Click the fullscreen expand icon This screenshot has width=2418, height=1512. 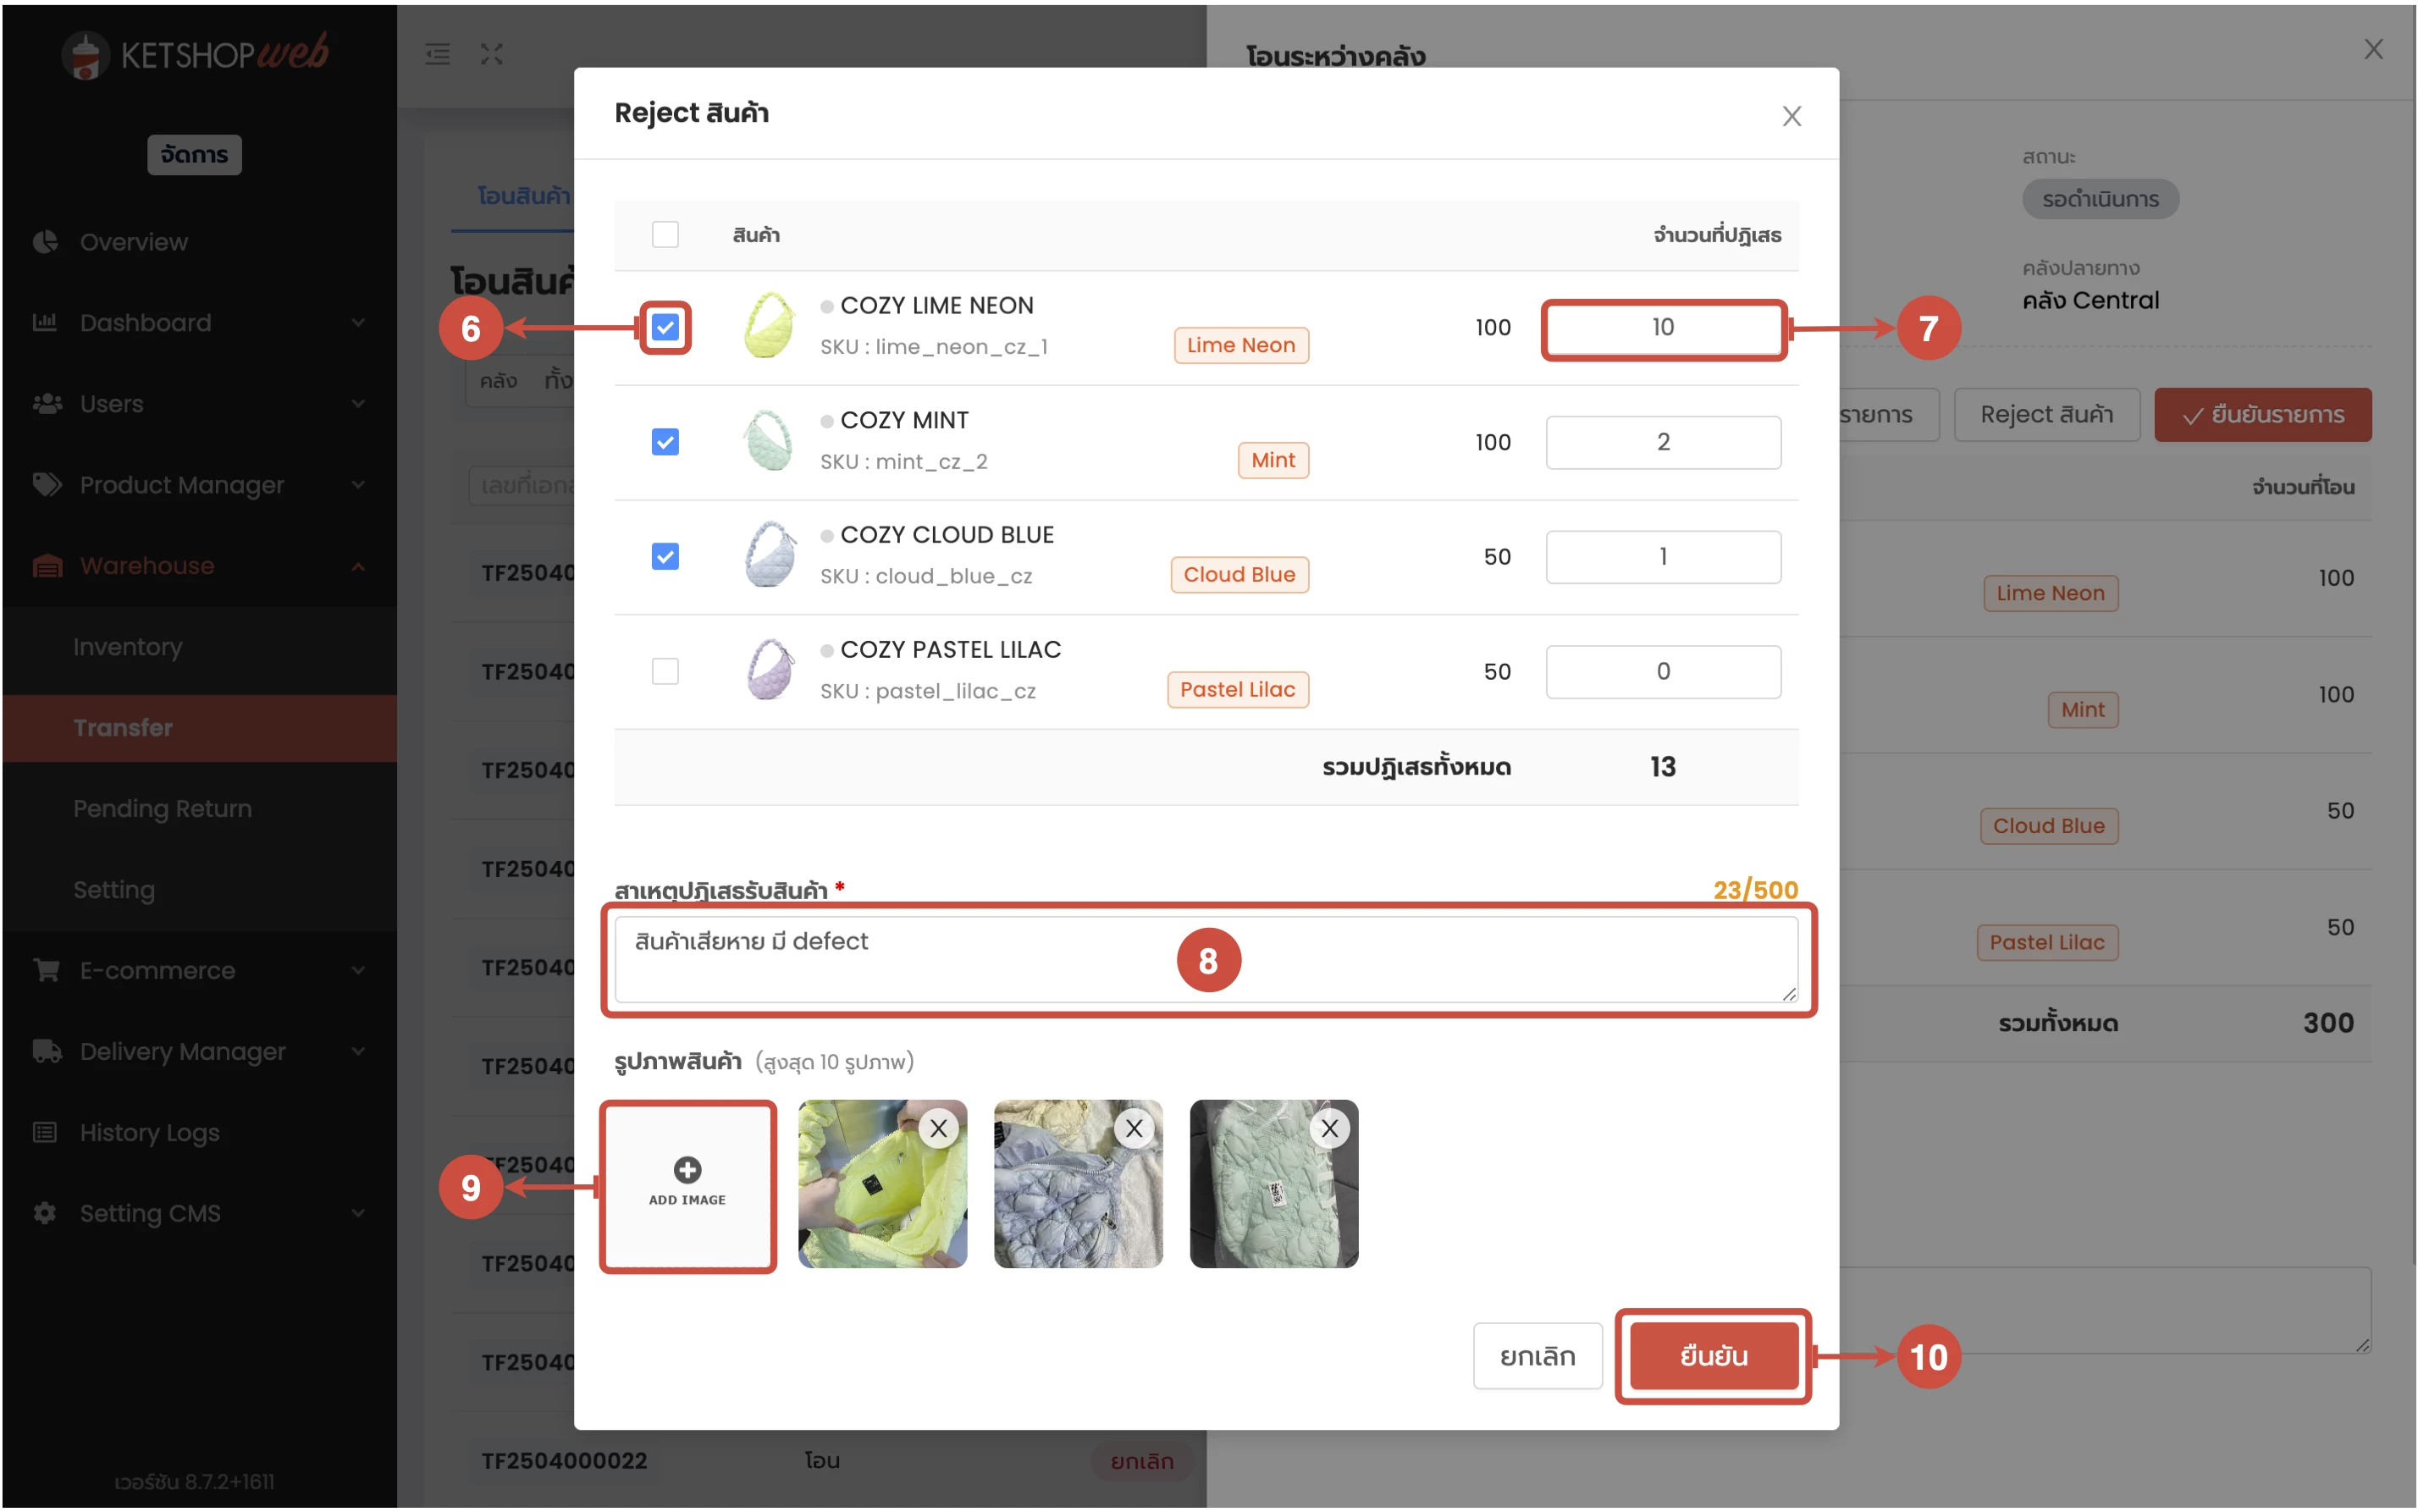(x=491, y=54)
